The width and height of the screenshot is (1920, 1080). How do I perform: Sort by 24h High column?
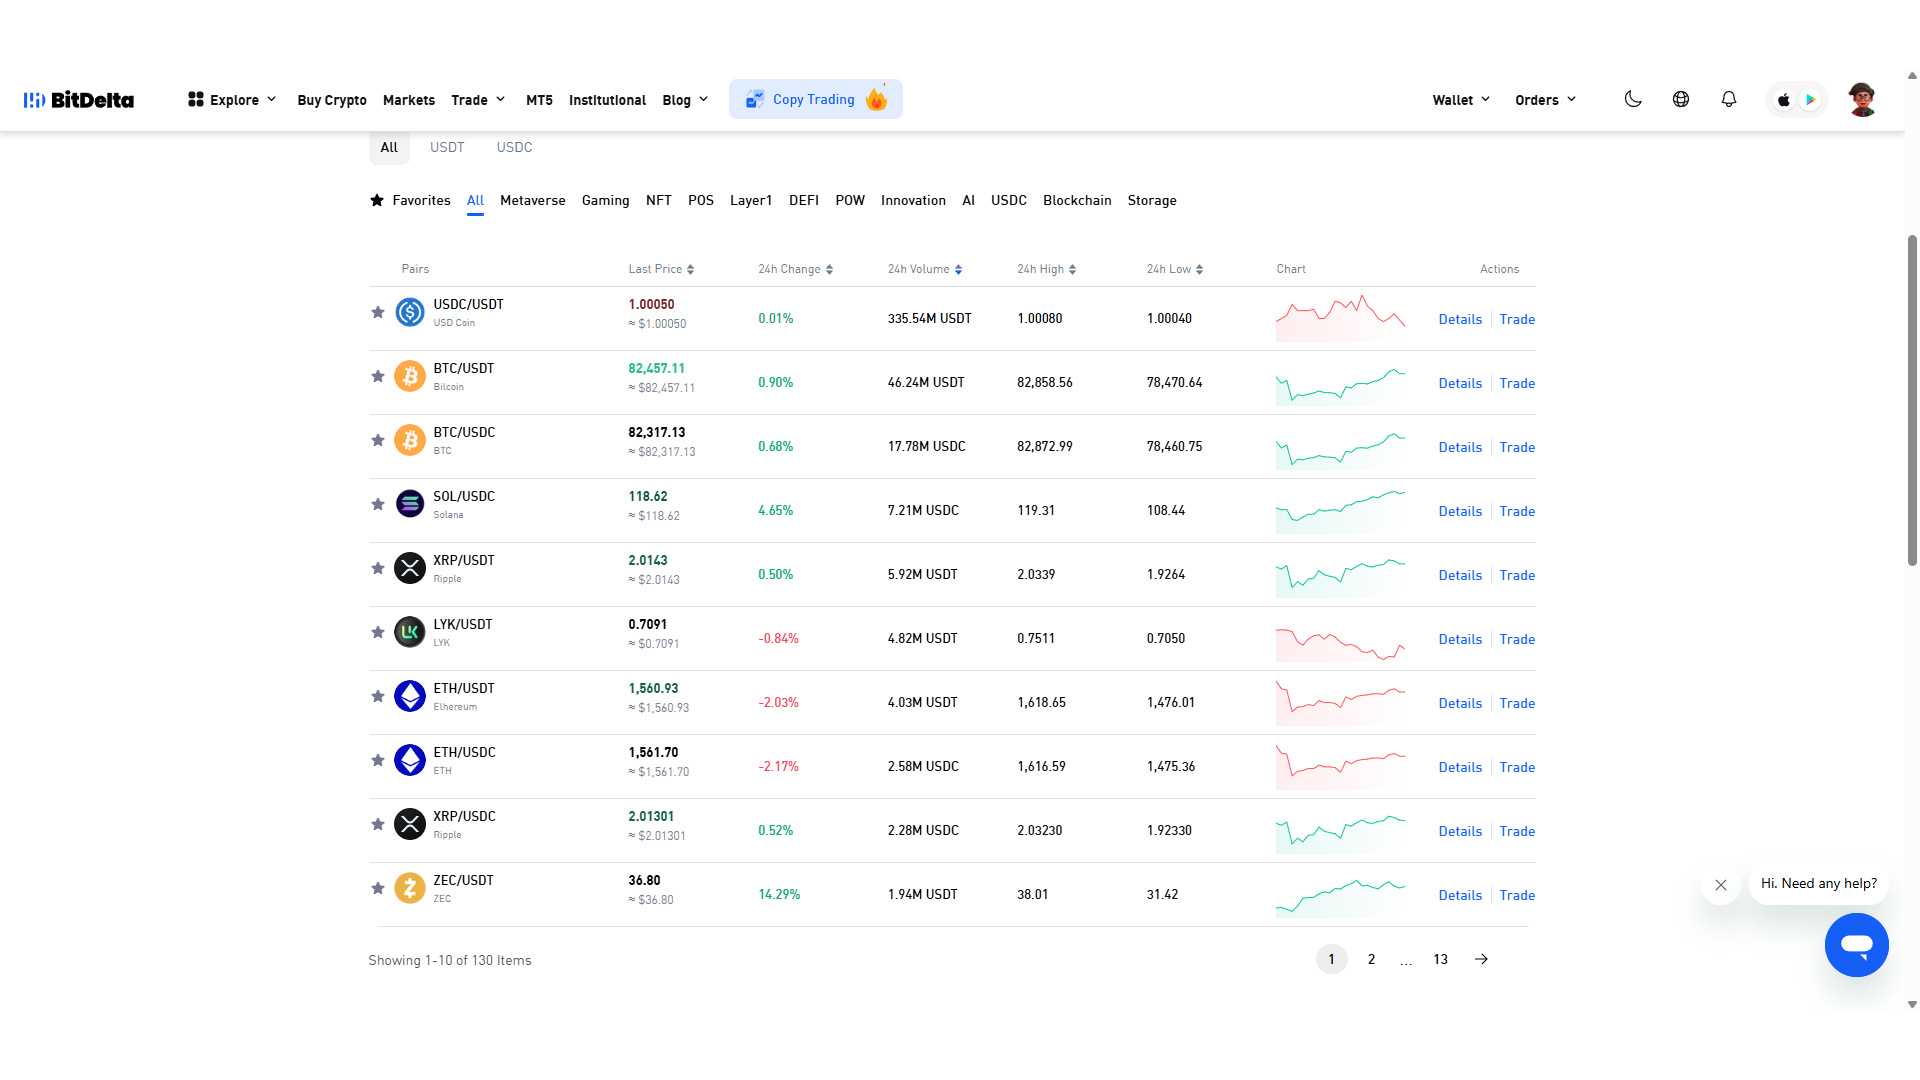point(1046,269)
